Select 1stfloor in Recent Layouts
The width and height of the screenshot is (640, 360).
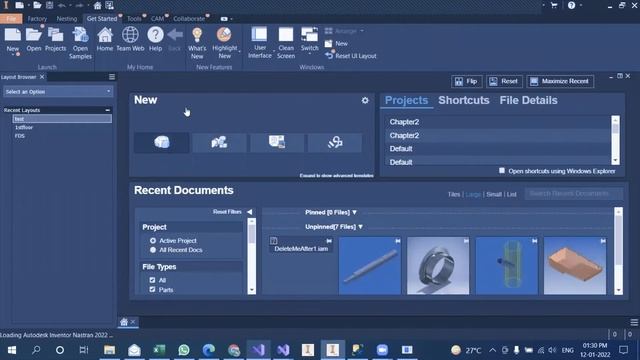[24, 127]
